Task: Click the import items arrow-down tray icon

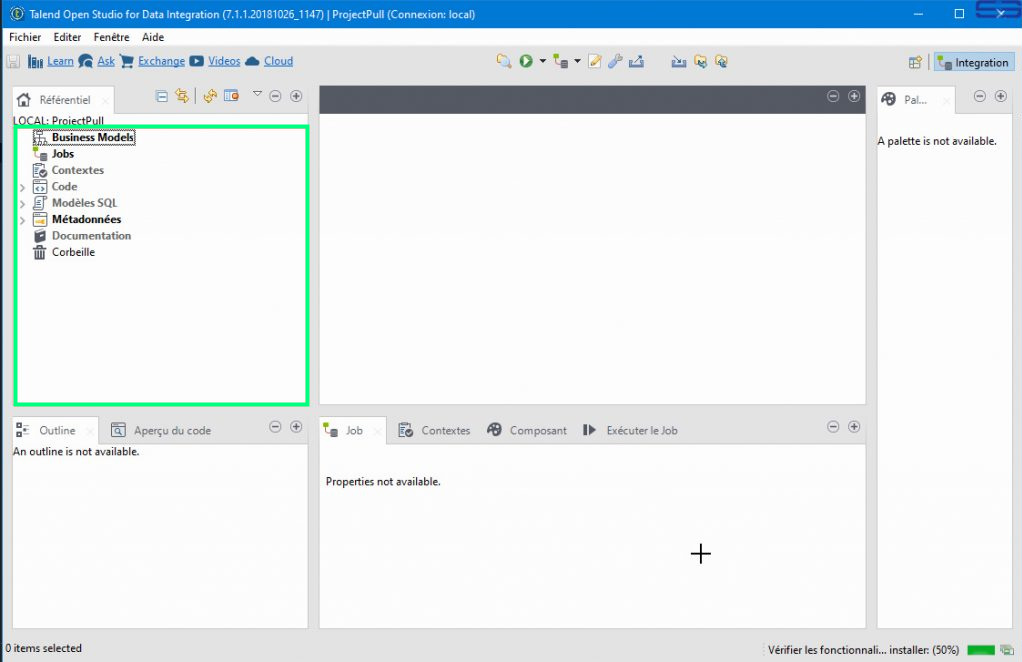Action: [679, 61]
